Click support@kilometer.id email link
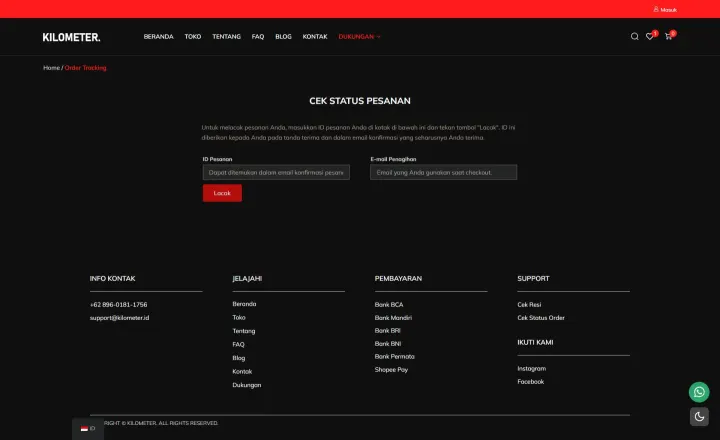 119,318
